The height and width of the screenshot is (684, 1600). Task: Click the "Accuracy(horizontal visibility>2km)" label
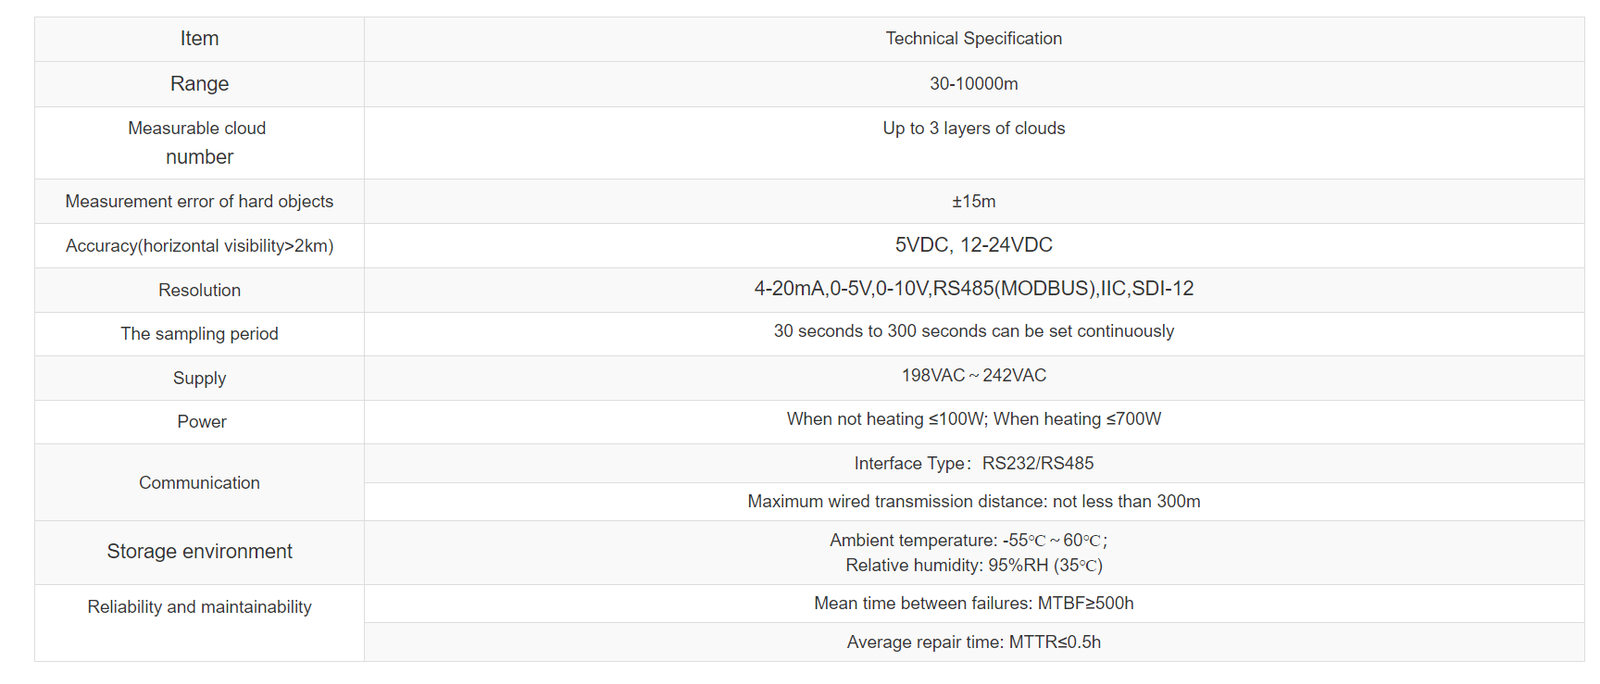coord(199,246)
